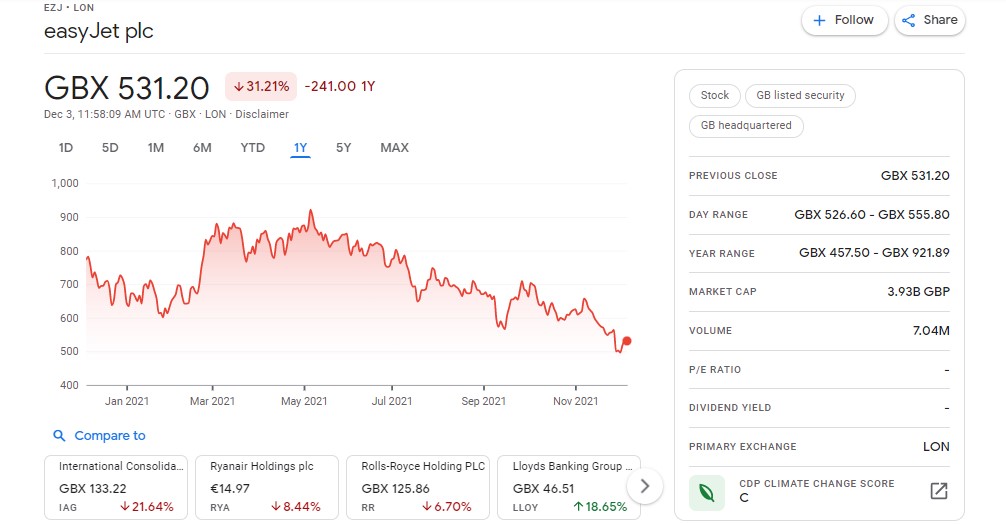Image resolution: width=1006 pixels, height=524 pixels.
Task: Click Ryanair's €14.97 price
Action: (x=230, y=489)
